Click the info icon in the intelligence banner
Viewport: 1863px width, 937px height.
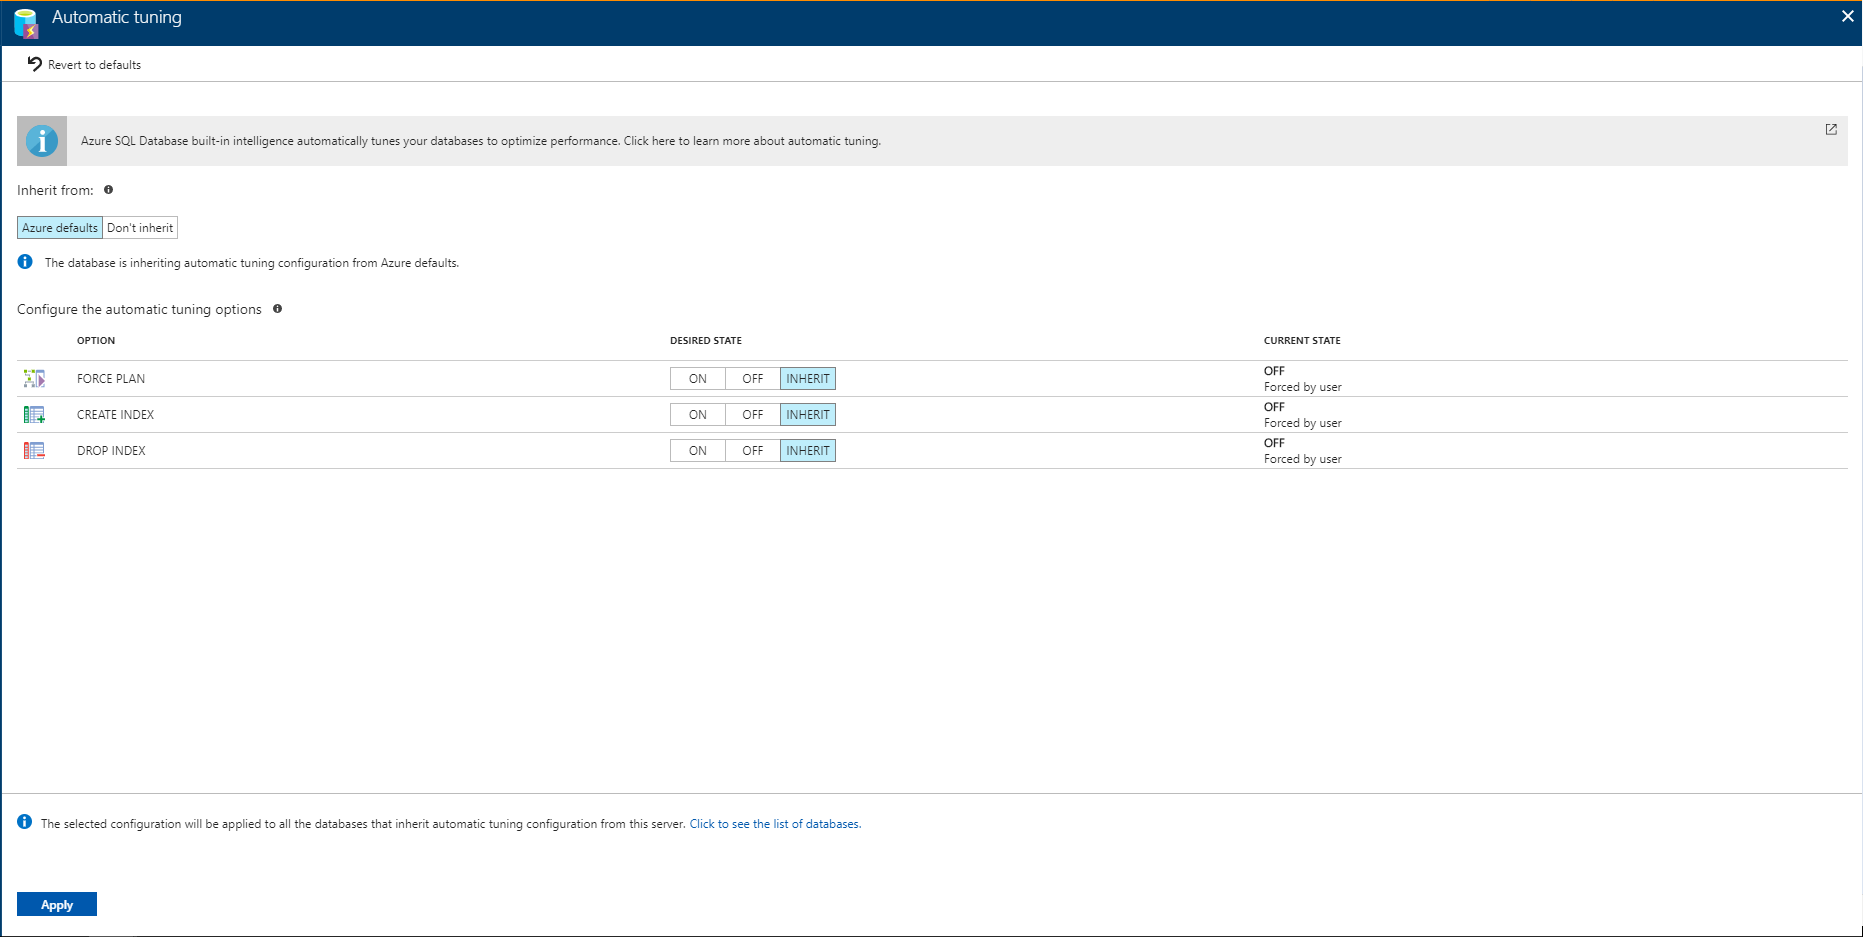click(x=41, y=140)
